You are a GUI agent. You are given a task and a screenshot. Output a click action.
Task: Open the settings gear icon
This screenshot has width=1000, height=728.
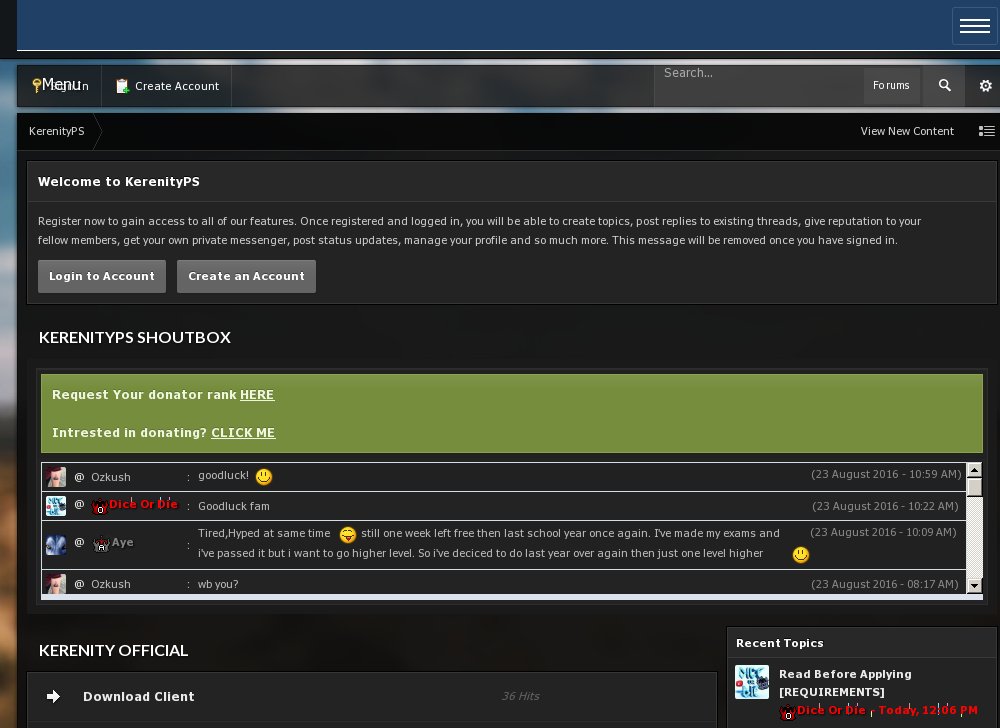pyautogui.click(x=985, y=86)
